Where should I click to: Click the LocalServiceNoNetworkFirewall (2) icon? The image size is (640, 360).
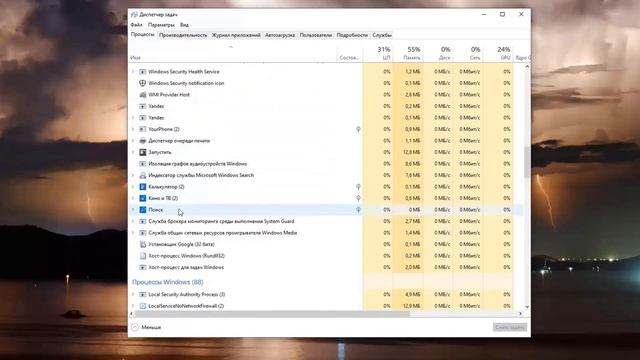tap(142, 306)
